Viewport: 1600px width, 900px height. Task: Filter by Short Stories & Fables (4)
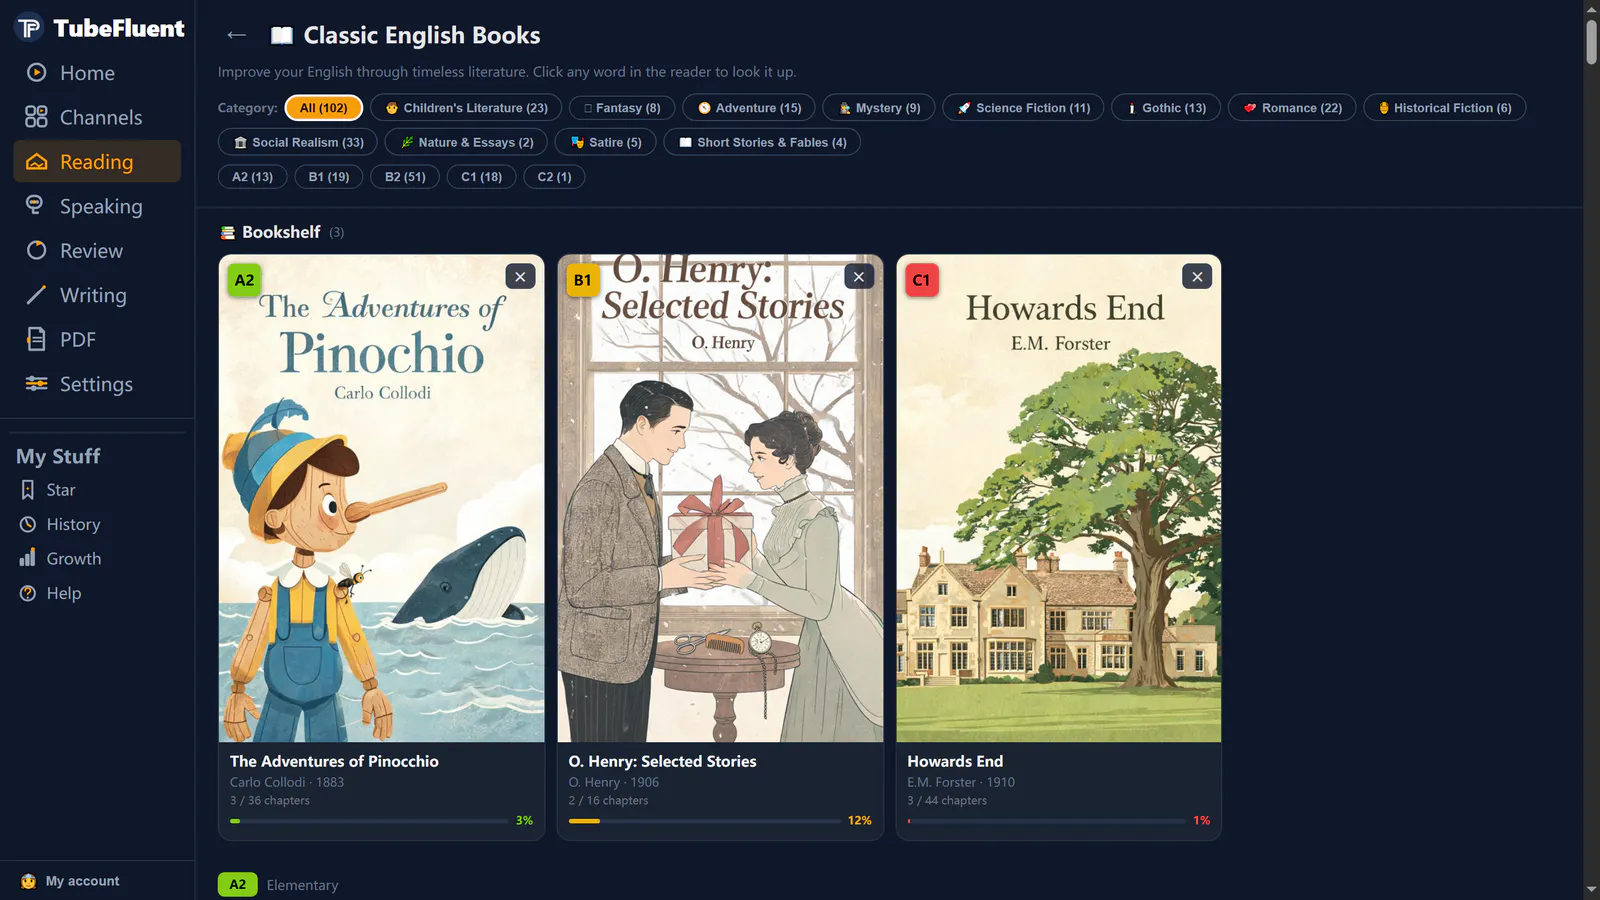click(x=762, y=142)
